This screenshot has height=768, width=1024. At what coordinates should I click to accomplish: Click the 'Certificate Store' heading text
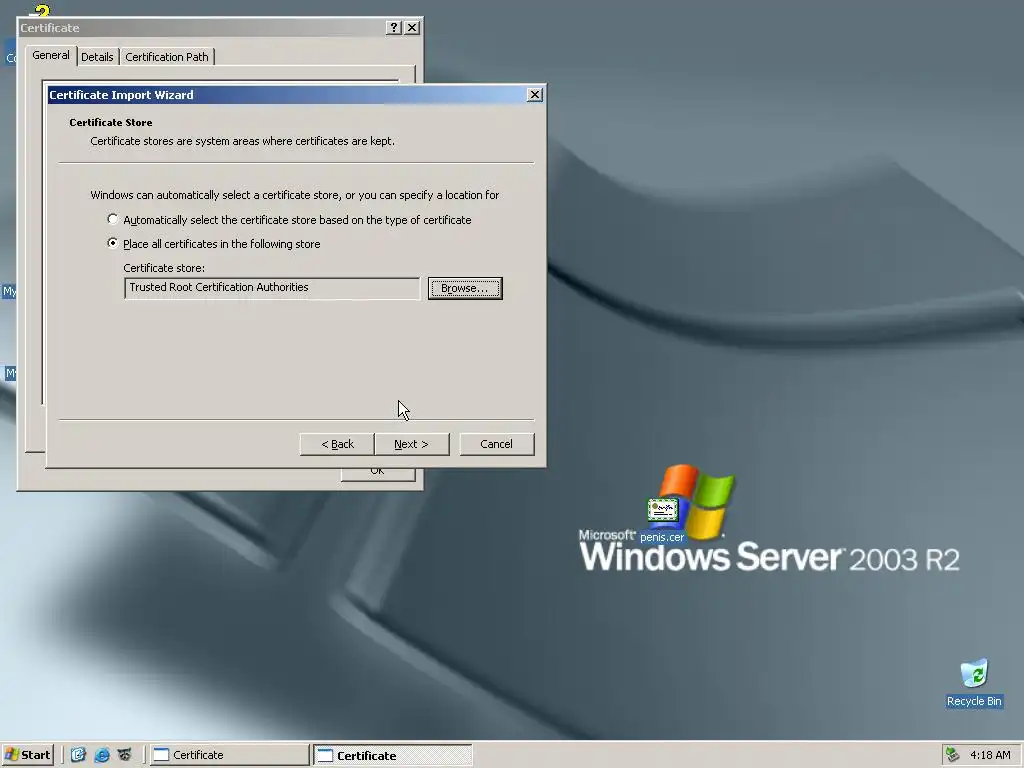(110, 122)
